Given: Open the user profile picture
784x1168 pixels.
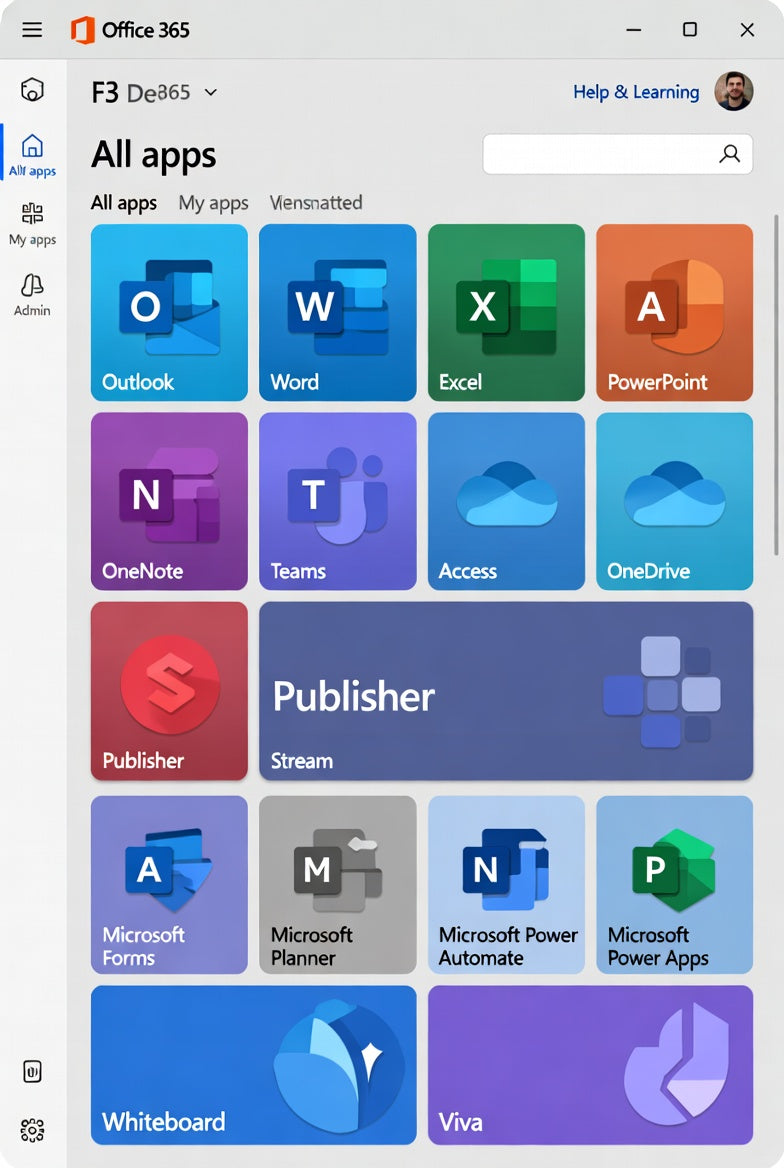Looking at the screenshot, I should coord(733,92).
